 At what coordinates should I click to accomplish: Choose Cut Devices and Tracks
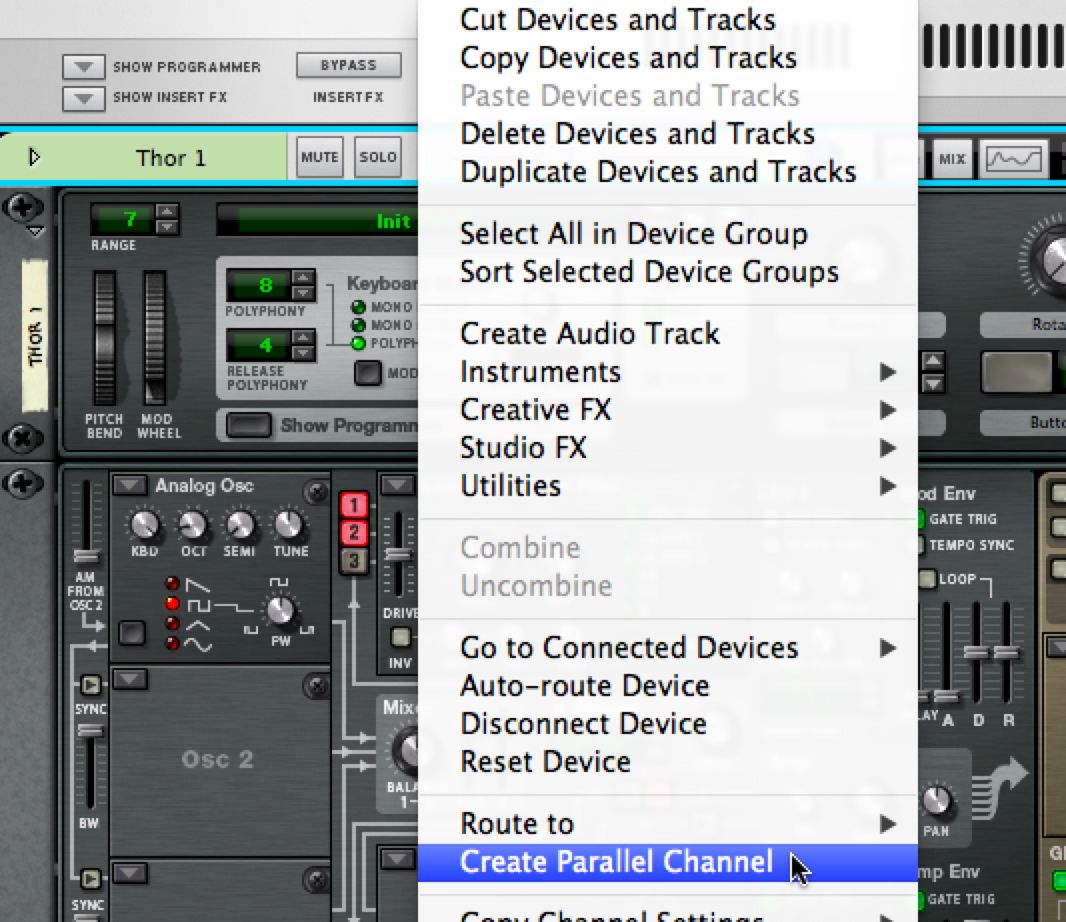[x=668, y=20]
